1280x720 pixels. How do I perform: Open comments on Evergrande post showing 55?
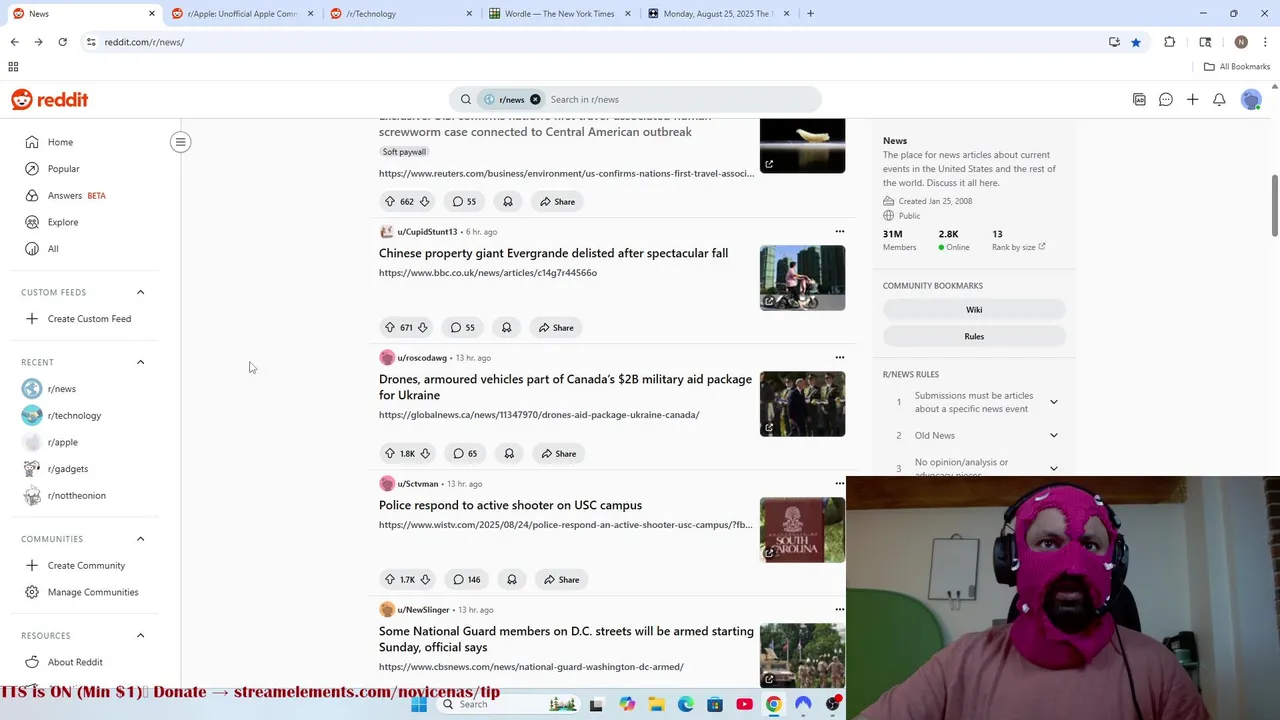click(x=462, y=327)
